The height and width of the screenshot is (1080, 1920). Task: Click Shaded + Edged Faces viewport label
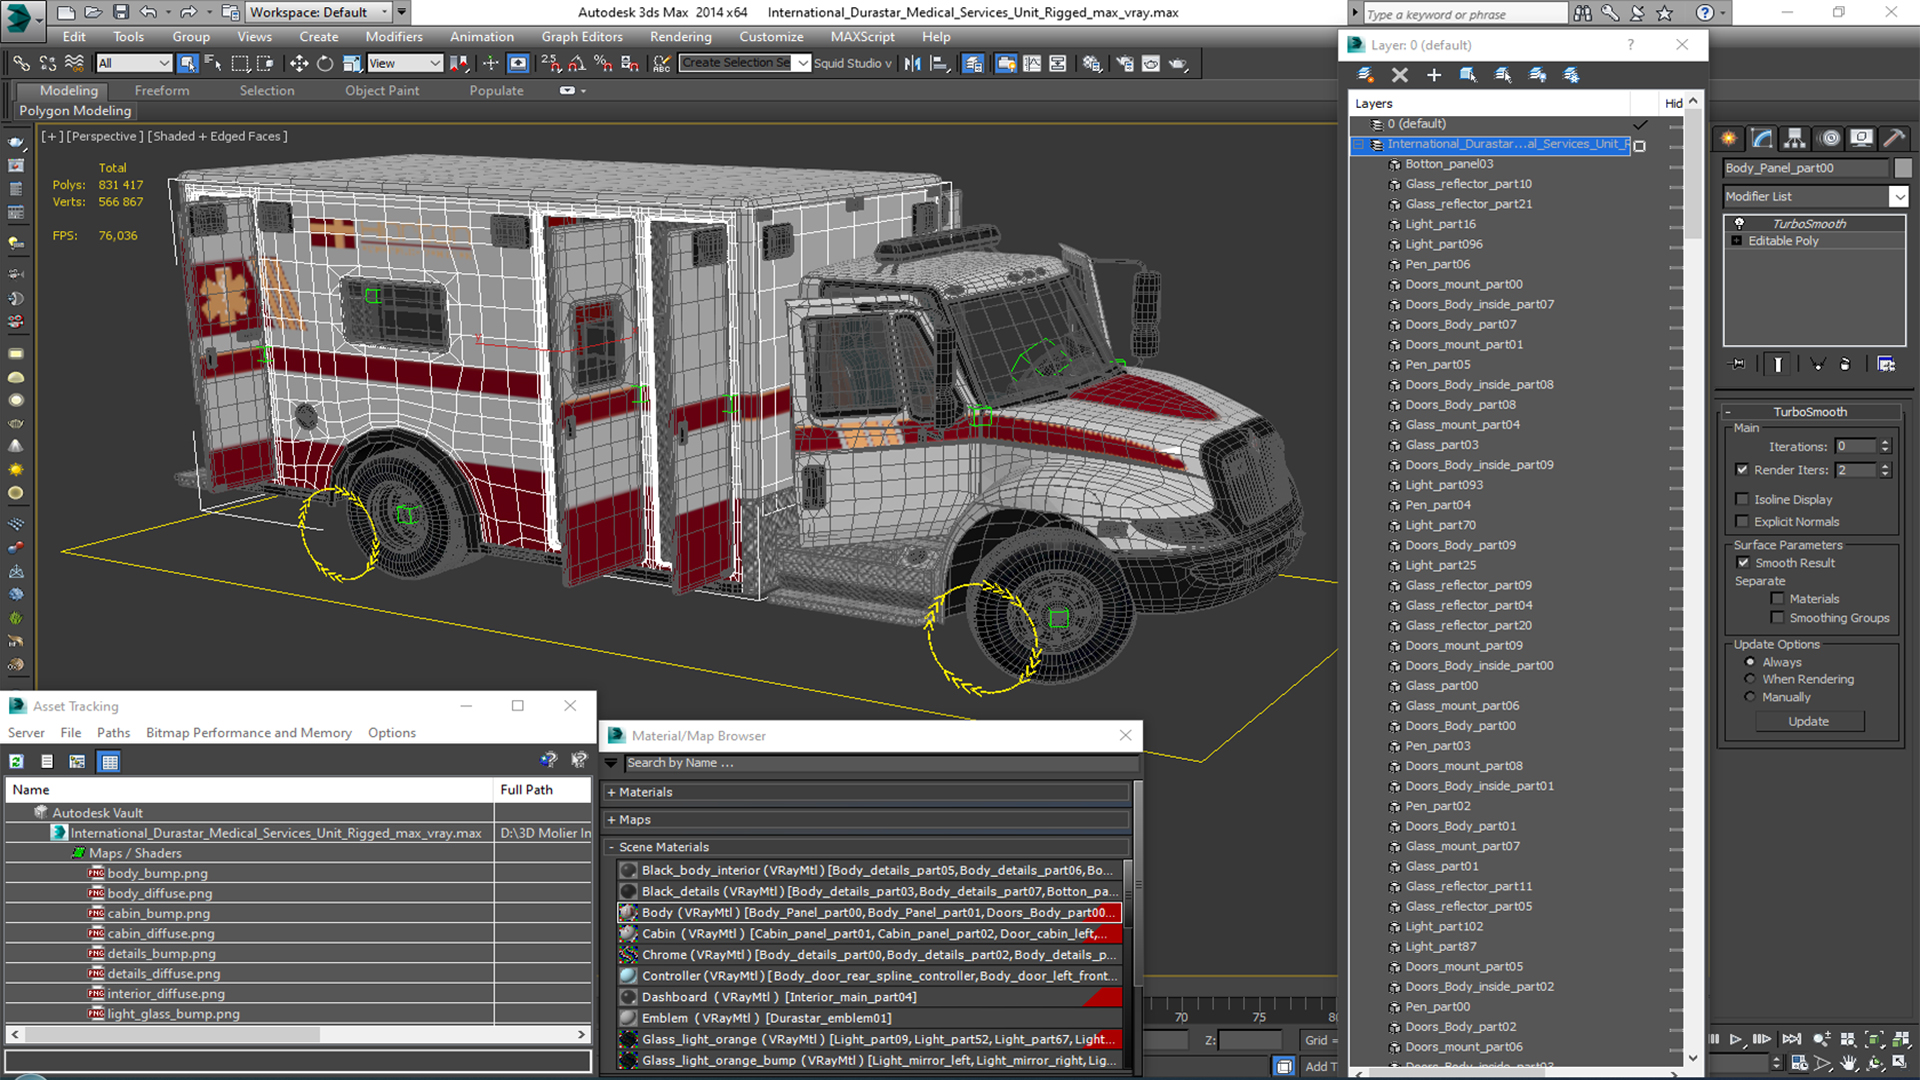[x=217, y=136]
